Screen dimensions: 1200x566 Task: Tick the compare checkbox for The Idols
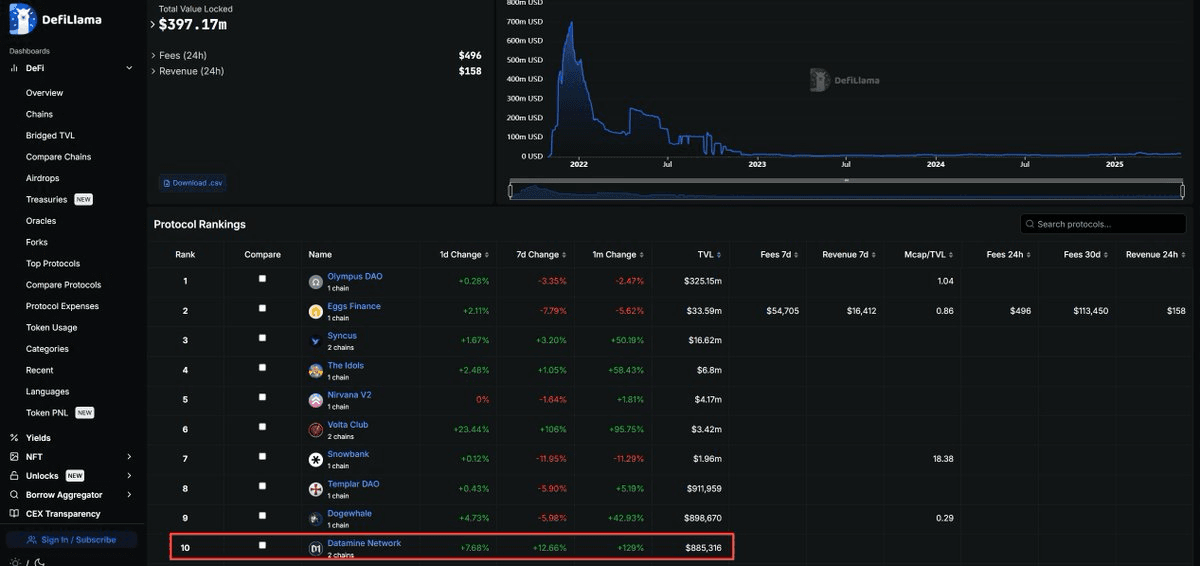coord(262,368)
